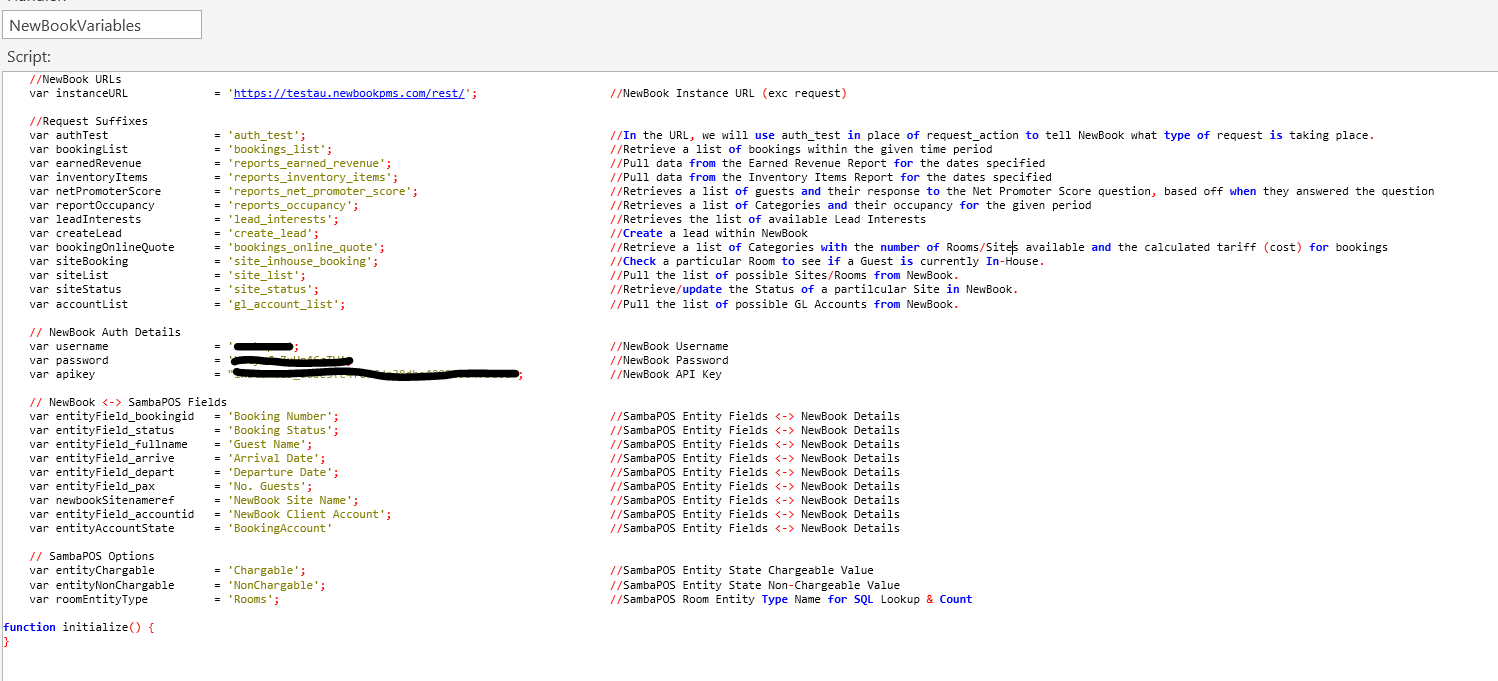This screenshot has width=1498, height=681.
Task: Click the 'Script:' label above the editor
Action: (29, 57)
